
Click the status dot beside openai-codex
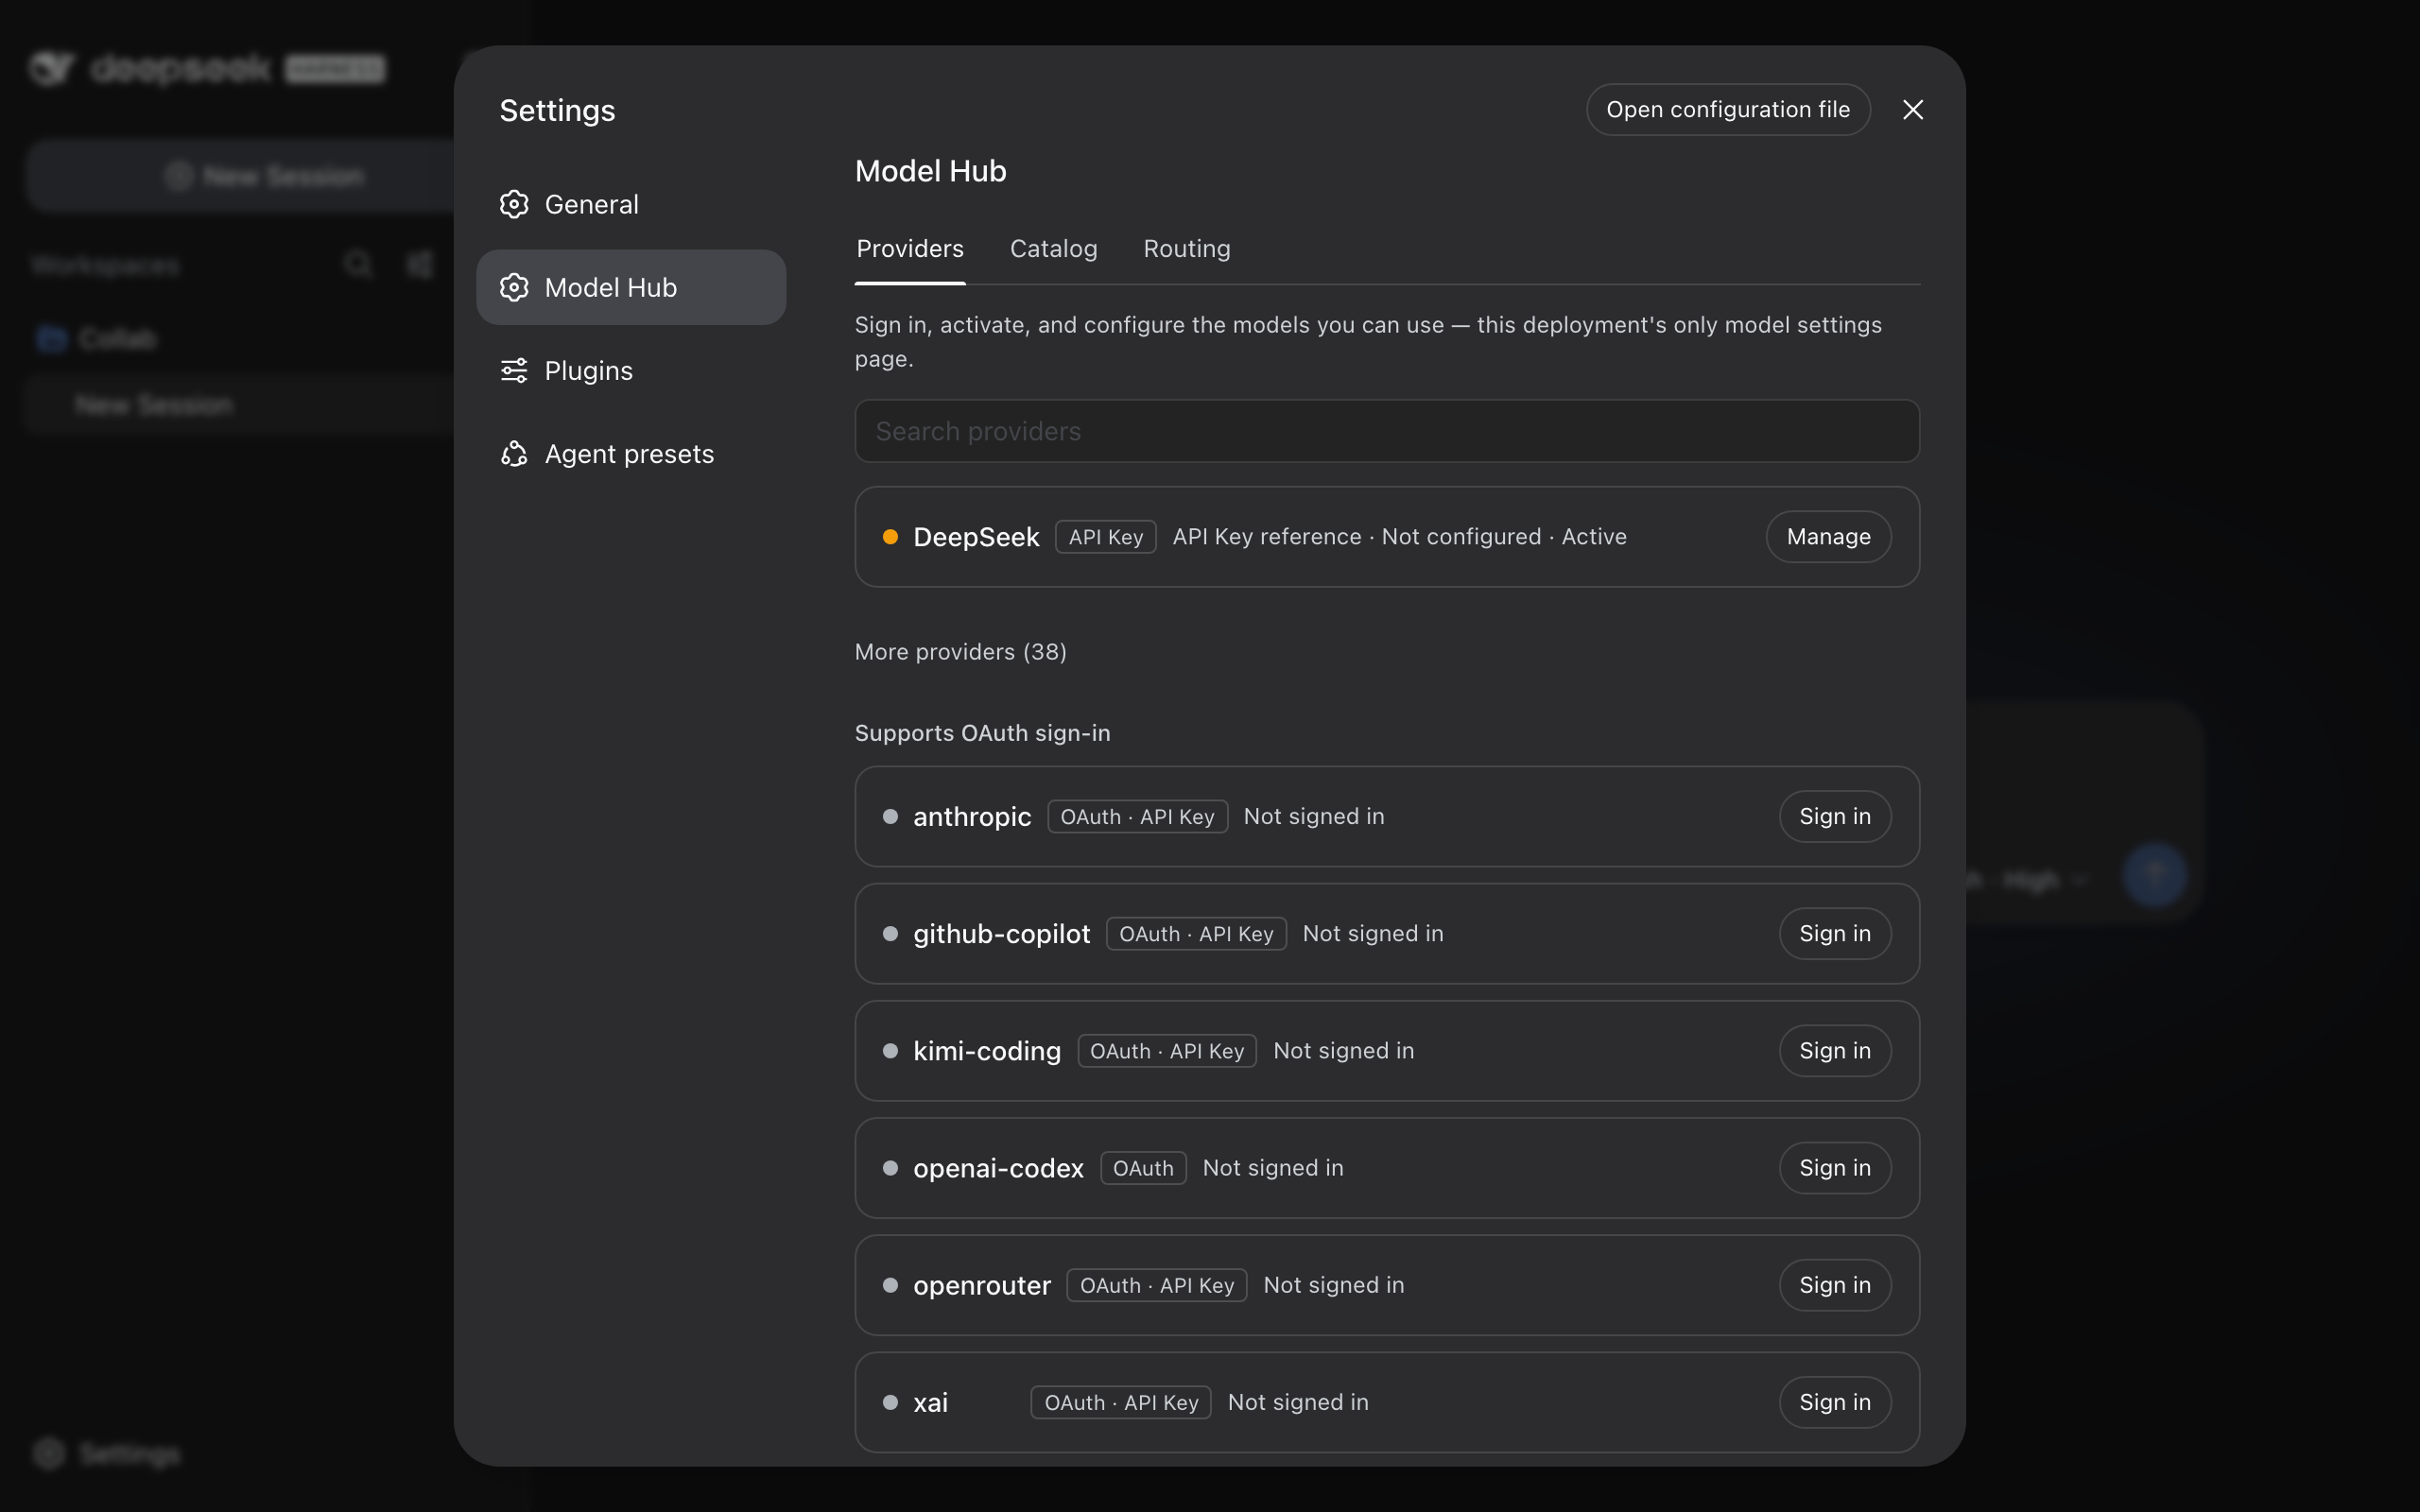(890, 1167)
